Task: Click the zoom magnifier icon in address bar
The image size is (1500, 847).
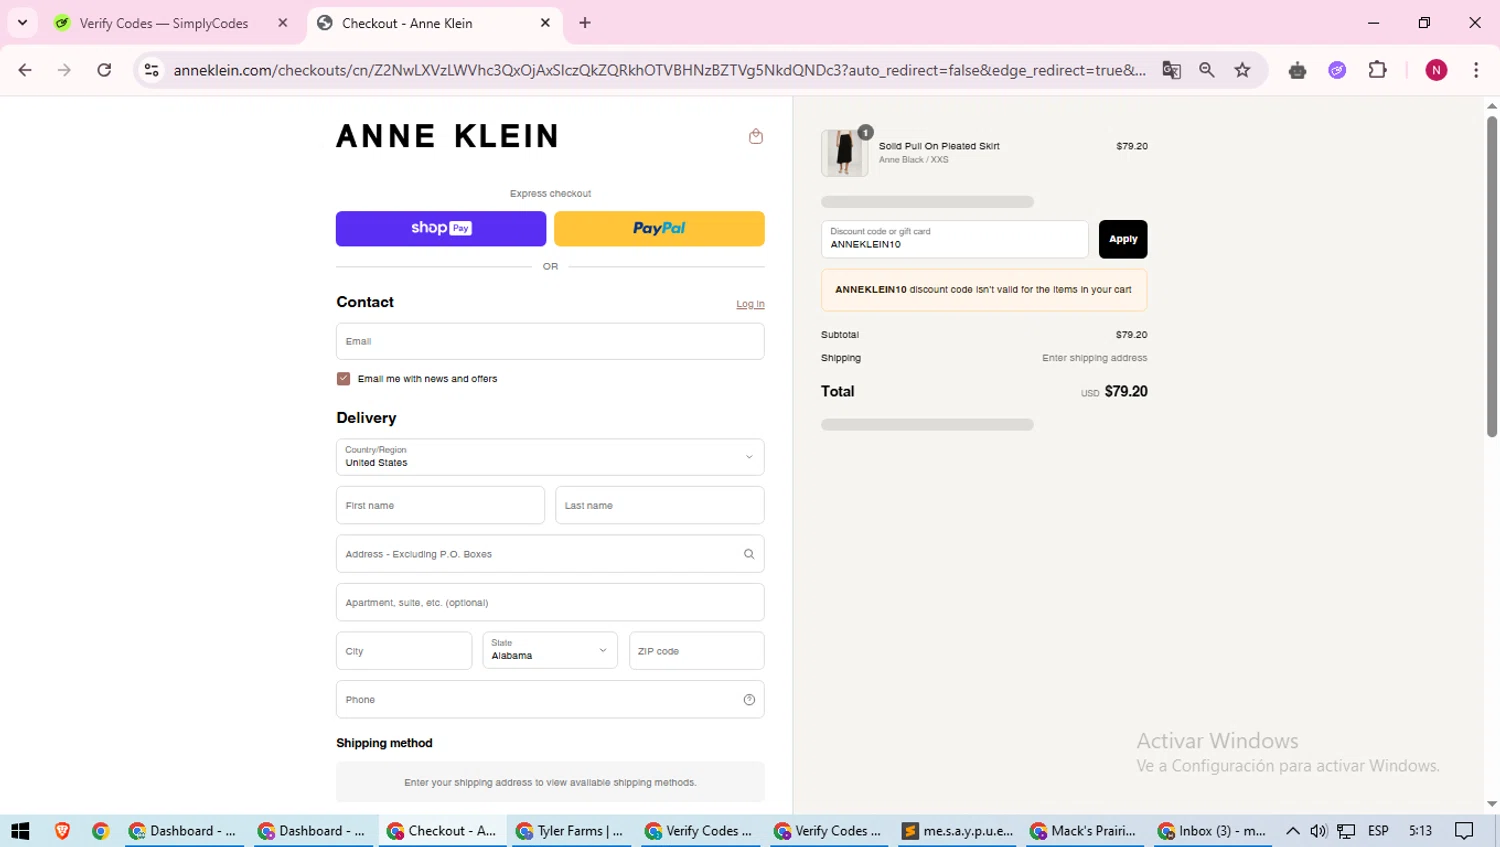Action: click(1207, 70)
